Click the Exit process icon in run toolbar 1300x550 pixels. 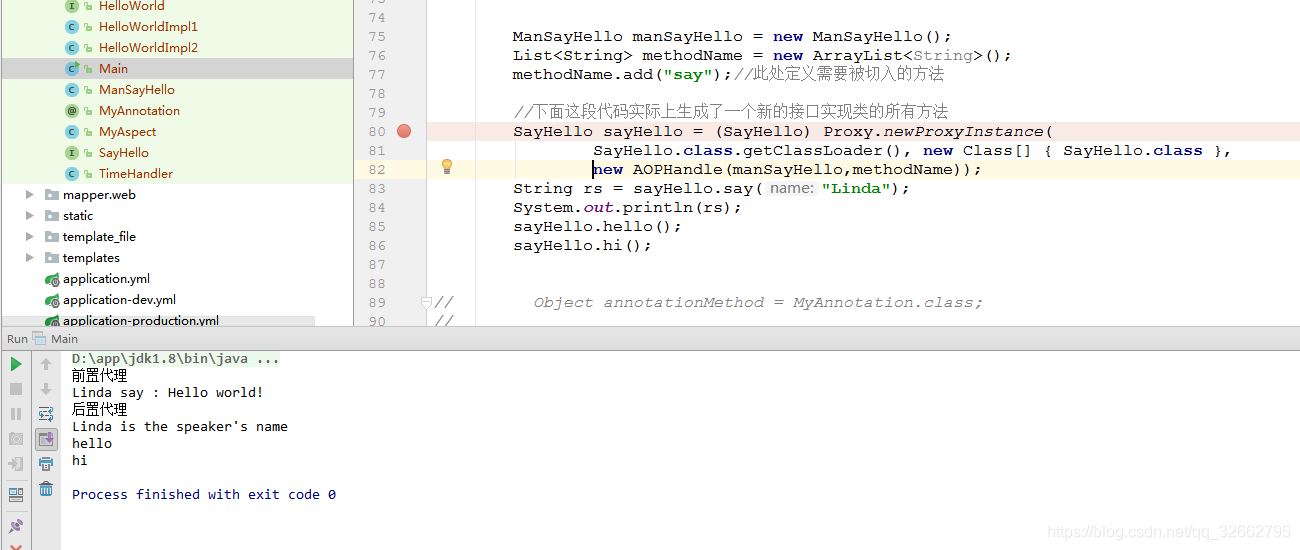[16, 464]
